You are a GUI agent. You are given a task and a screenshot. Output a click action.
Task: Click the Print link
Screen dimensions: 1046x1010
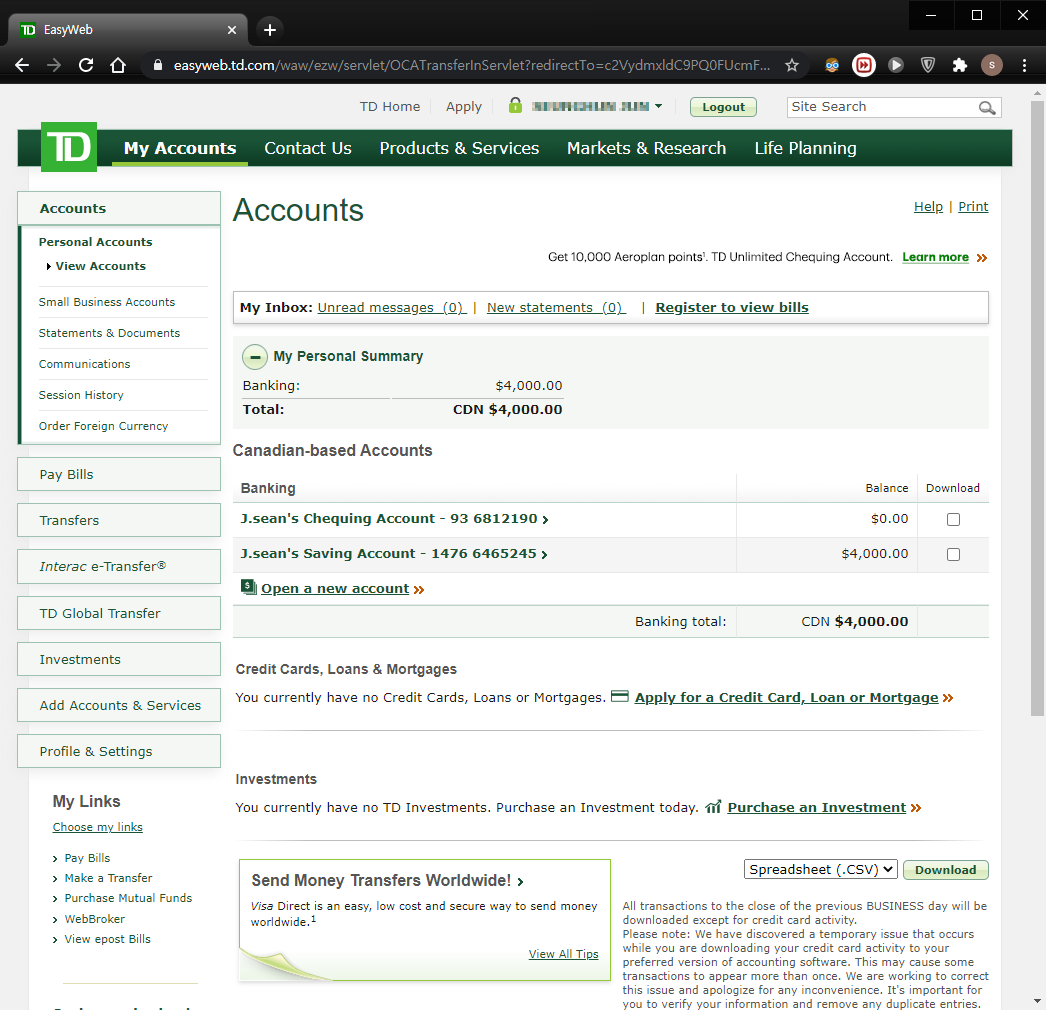(973, 207)
